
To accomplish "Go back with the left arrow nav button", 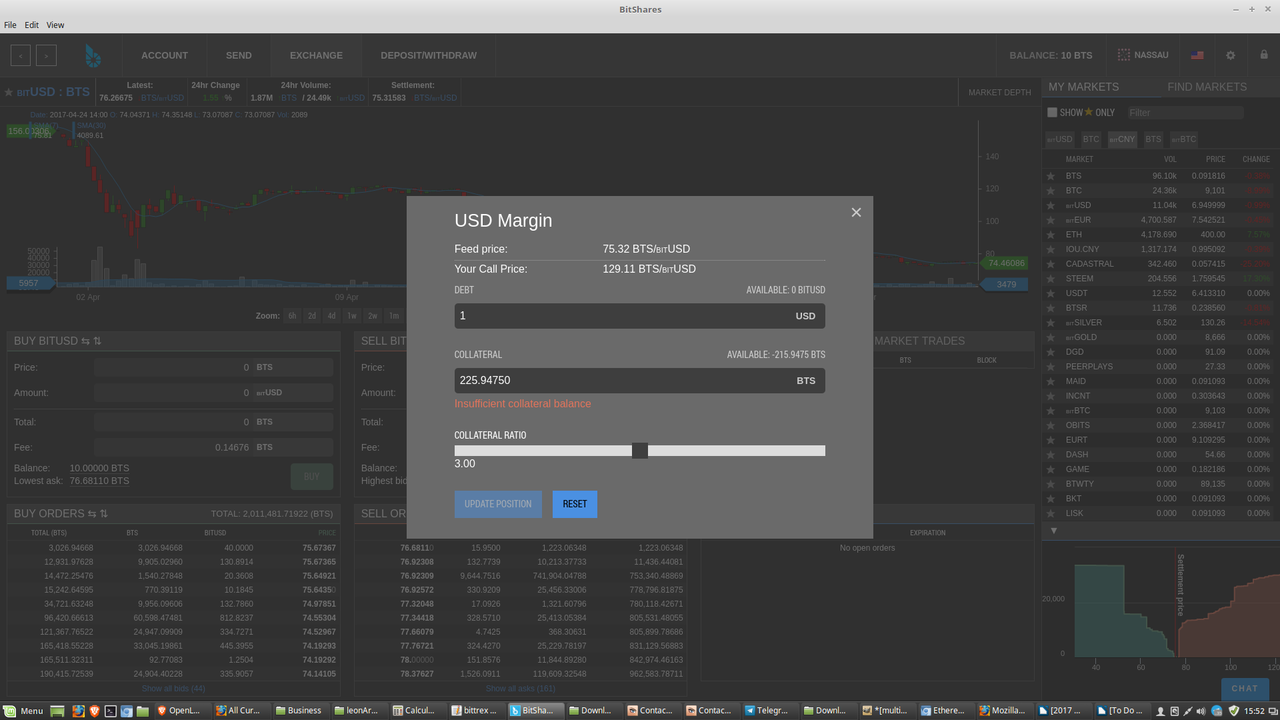I will (x=21, y=55).
